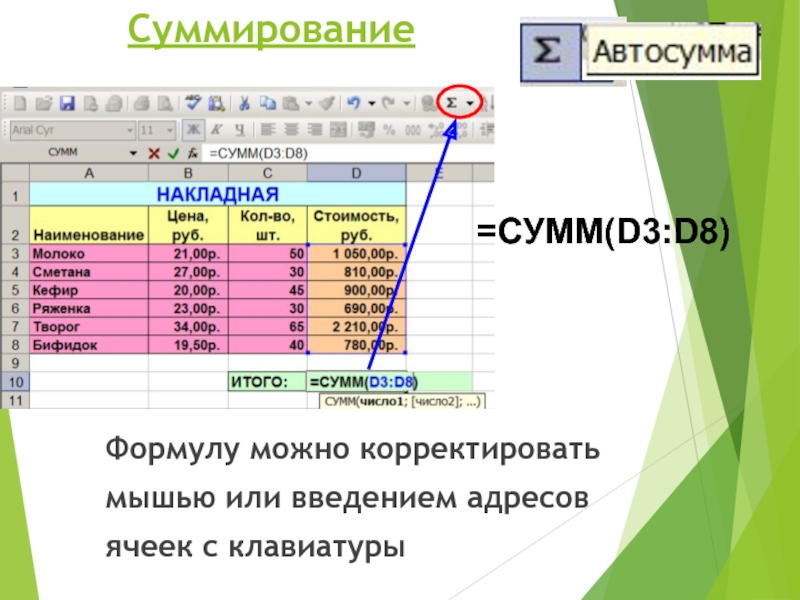Expand the AutoSum dropdown arrow
Image resolution: width=800 pixels, height=600 pixels.
tap(470, 103)
